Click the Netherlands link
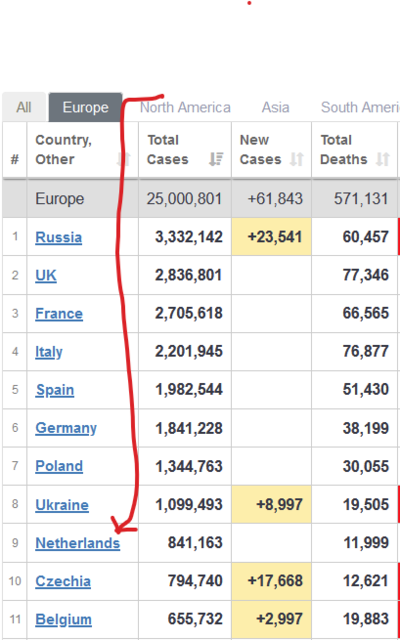 (78, 543)
